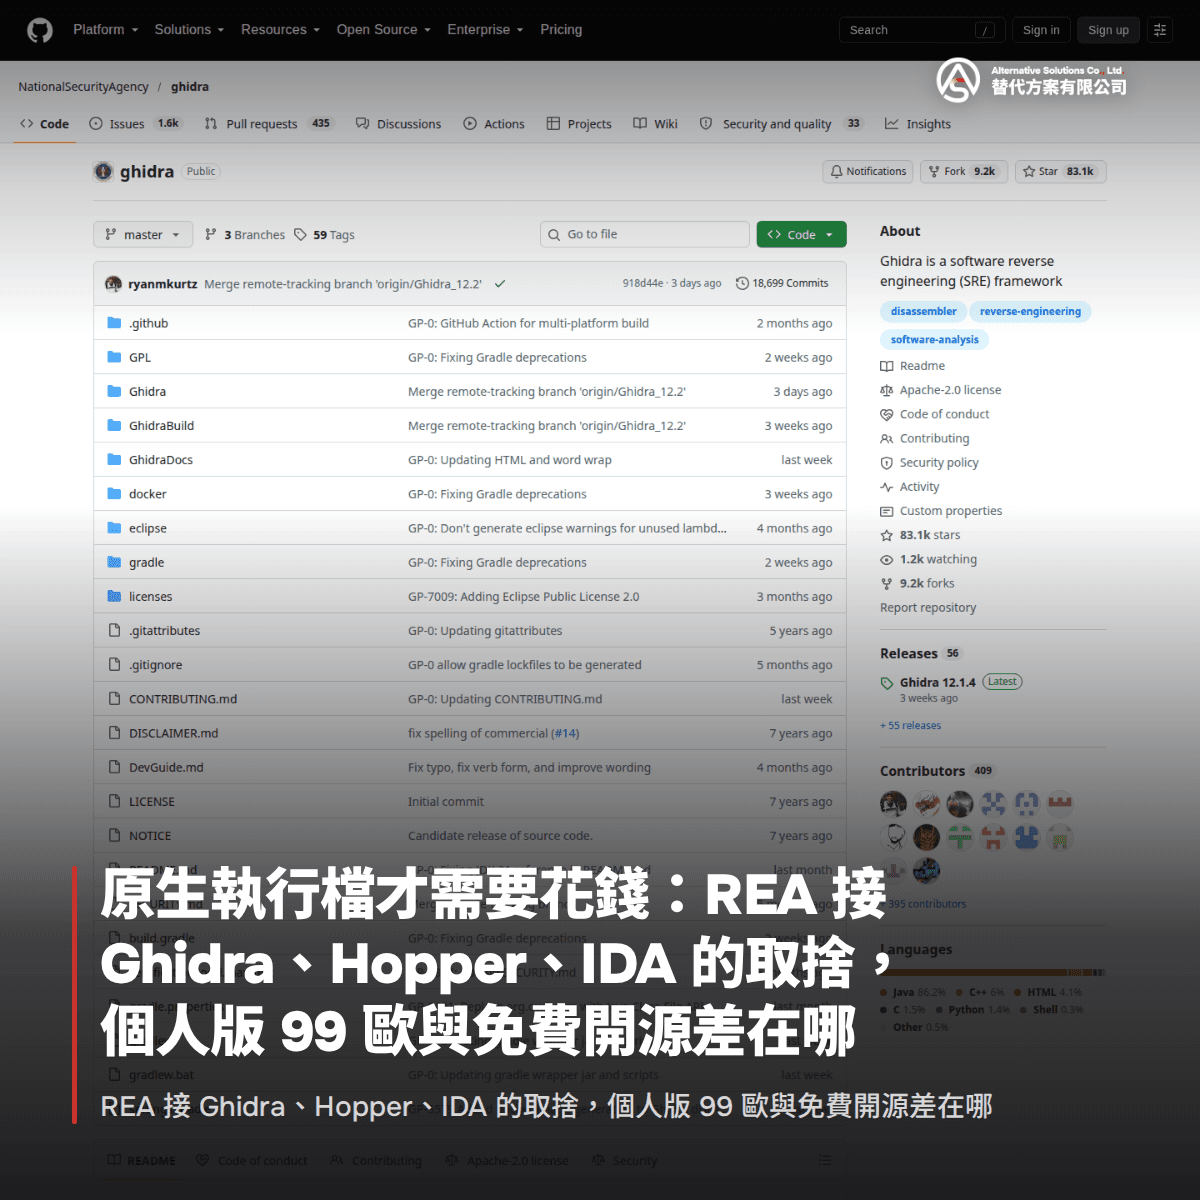
Task: Open the eclipse folder
Action: (x=147, y=528)
